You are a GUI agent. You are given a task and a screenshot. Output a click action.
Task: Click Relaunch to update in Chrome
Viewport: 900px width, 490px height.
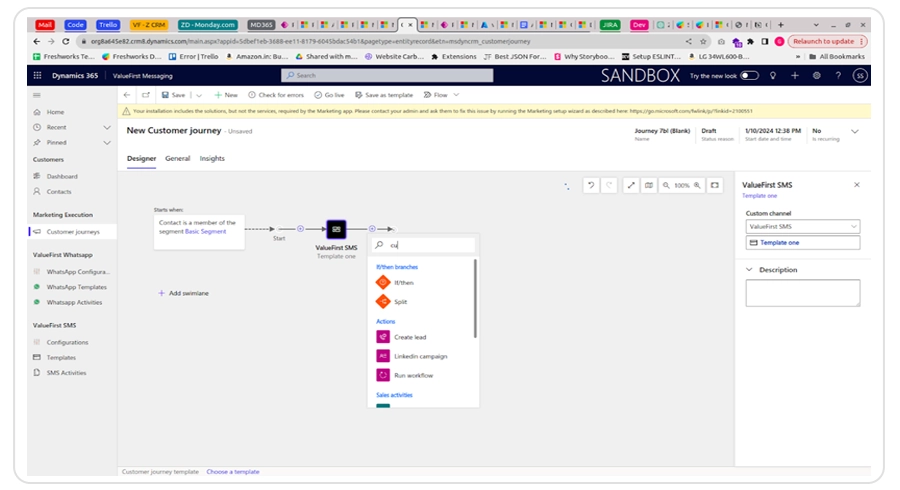point(827,41)
